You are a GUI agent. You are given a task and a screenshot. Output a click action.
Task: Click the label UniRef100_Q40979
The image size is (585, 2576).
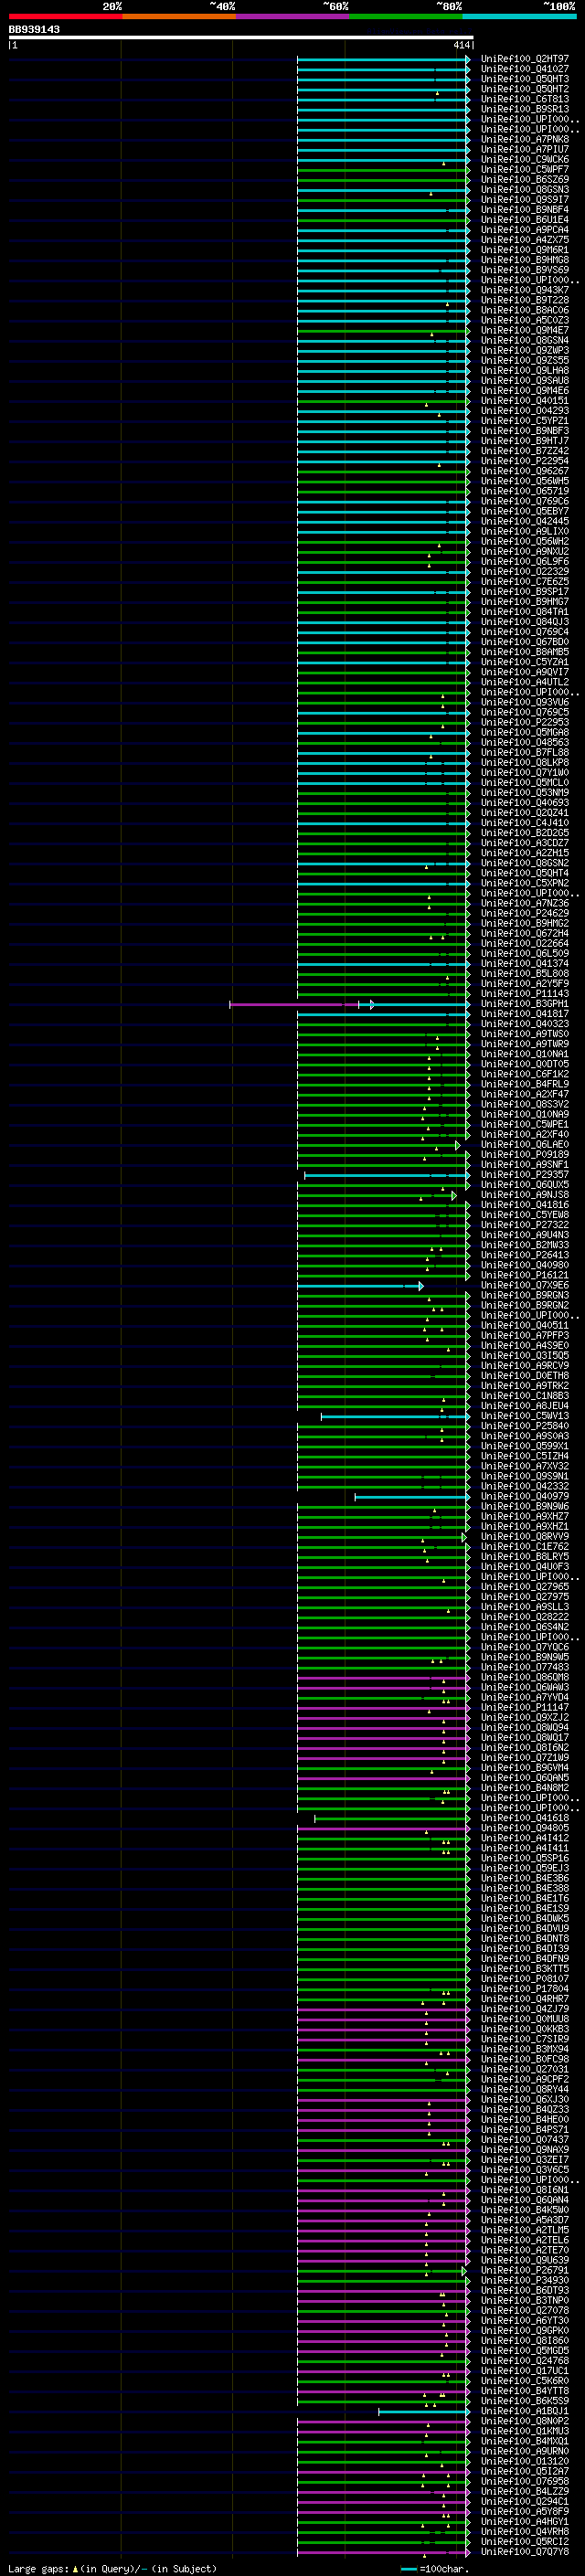point(524,1497)
